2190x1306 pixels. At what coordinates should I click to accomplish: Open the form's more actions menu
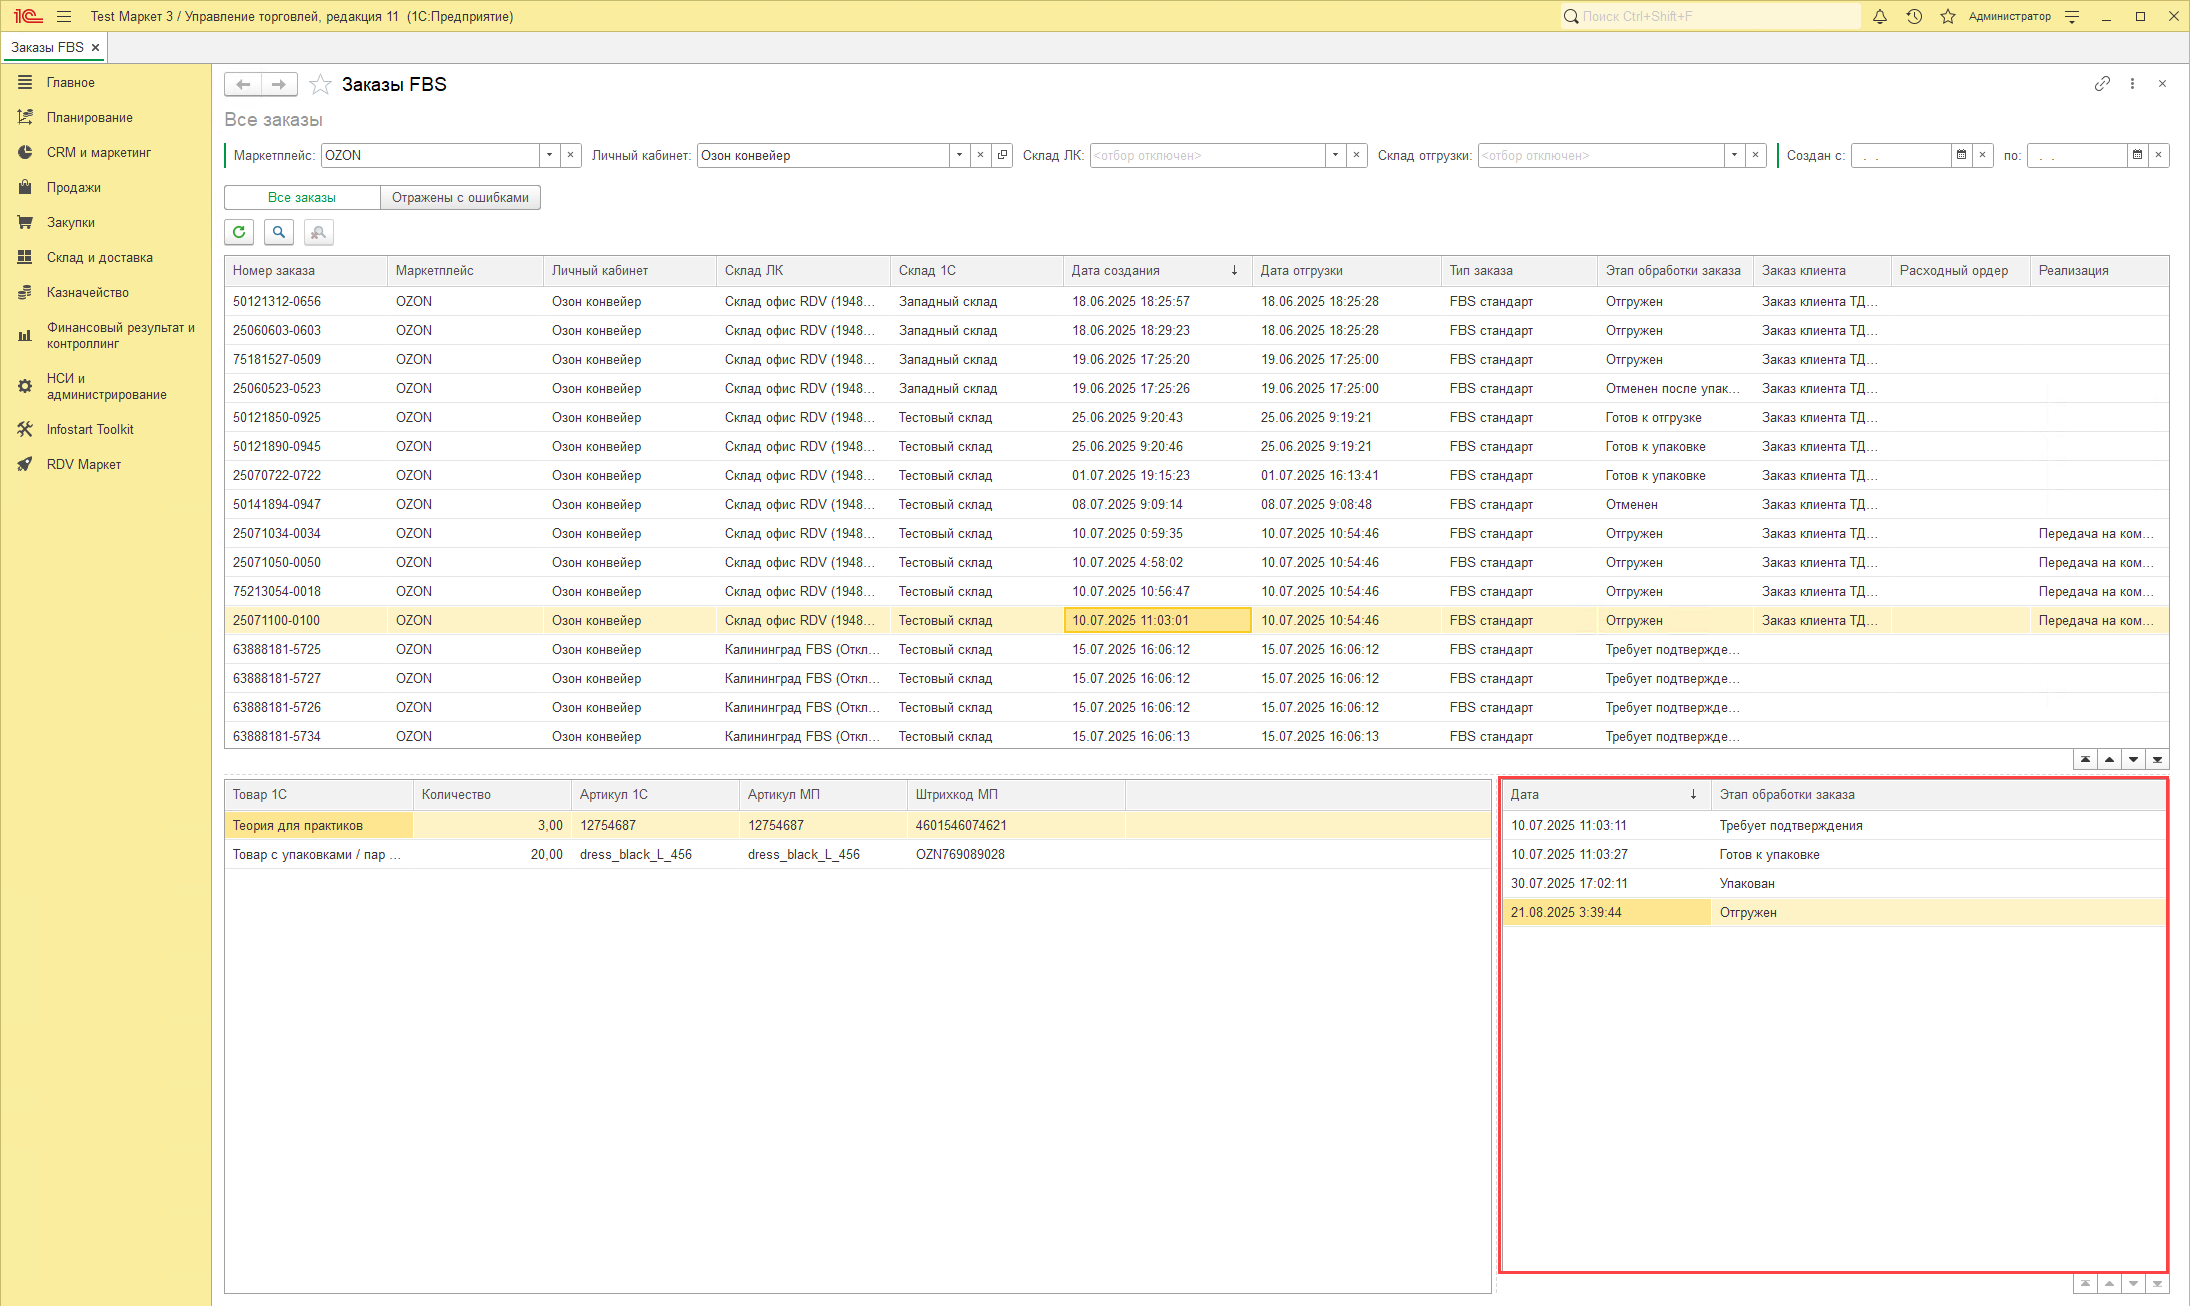click(2132, 84)
